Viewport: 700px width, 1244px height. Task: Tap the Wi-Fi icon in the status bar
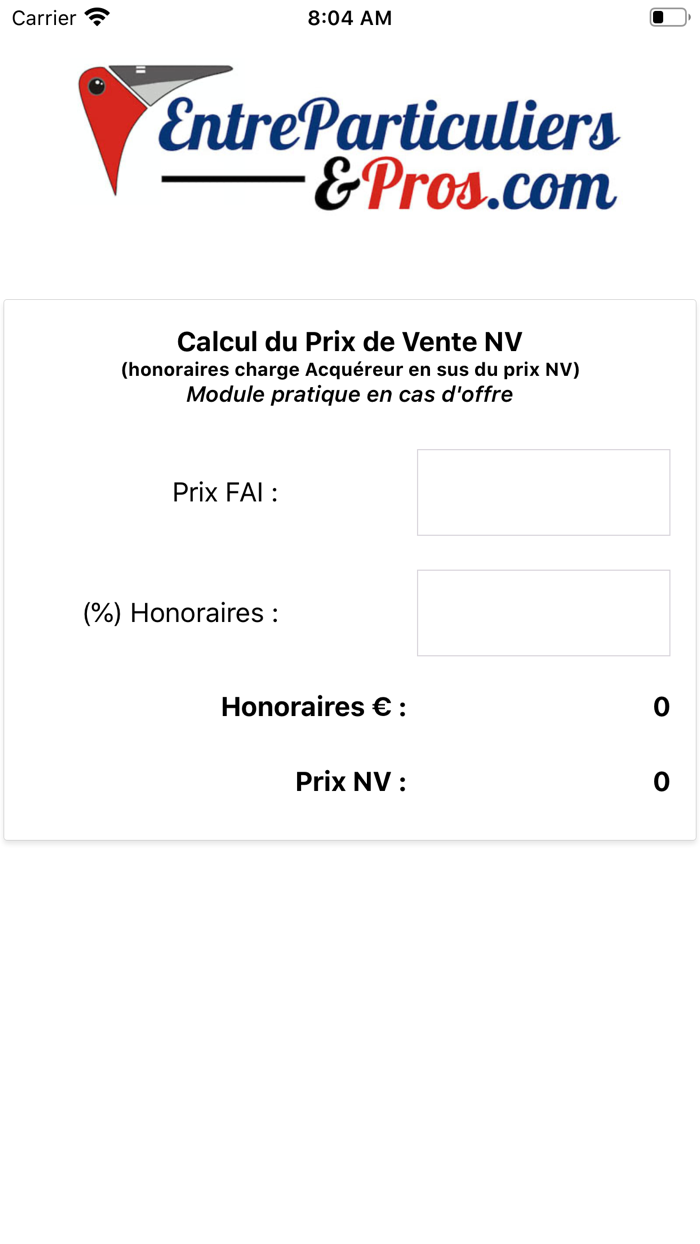tap(94, 16)
